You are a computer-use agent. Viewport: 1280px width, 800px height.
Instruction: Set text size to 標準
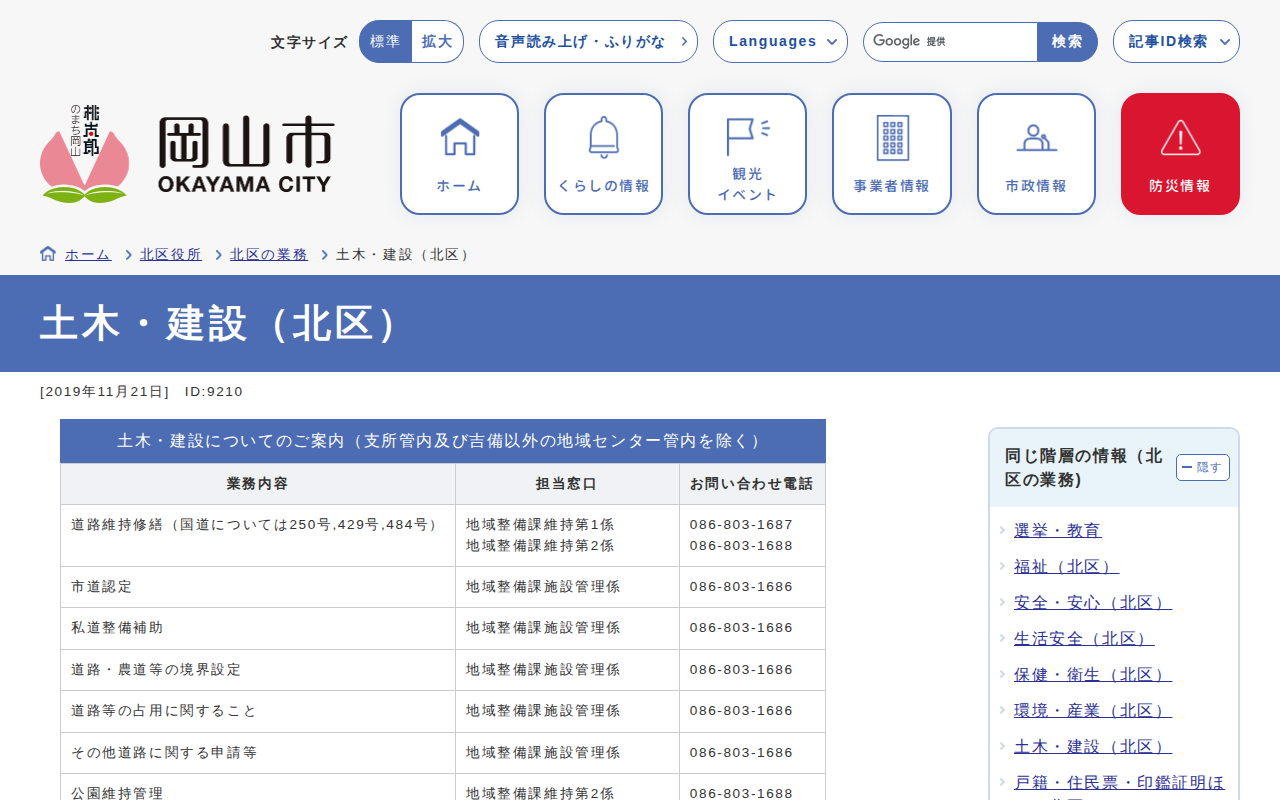(x=385, y=42)
